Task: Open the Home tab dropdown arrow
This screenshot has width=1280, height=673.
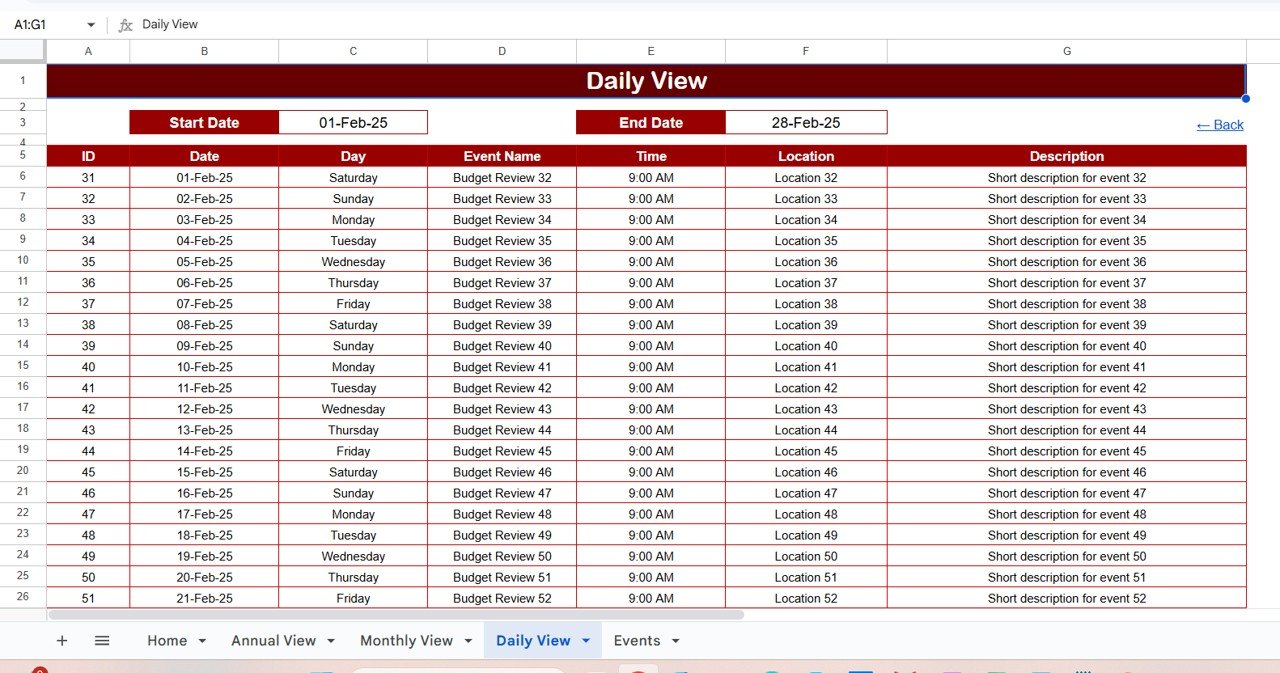Action: [202, 641]
